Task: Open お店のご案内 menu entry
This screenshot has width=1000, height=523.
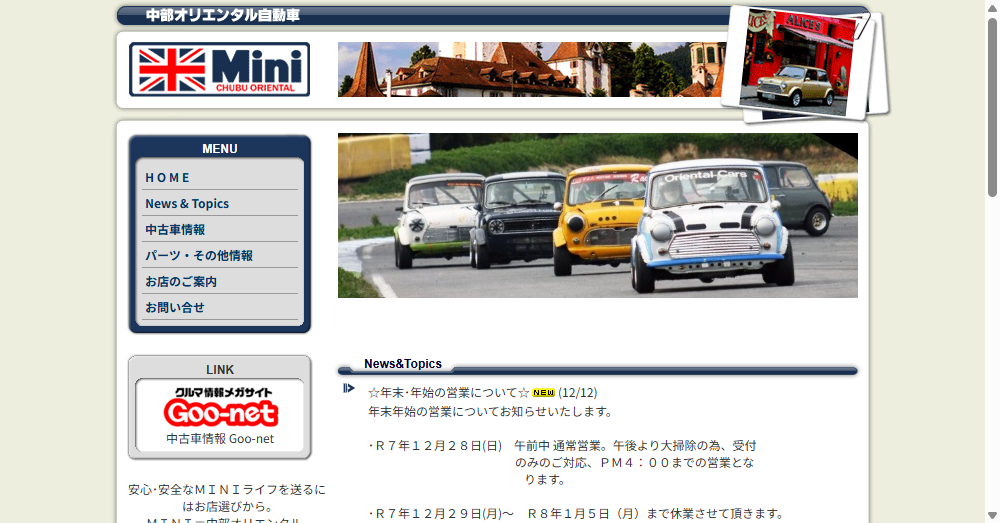Action: pyautogui.click(x=181, y=281)
